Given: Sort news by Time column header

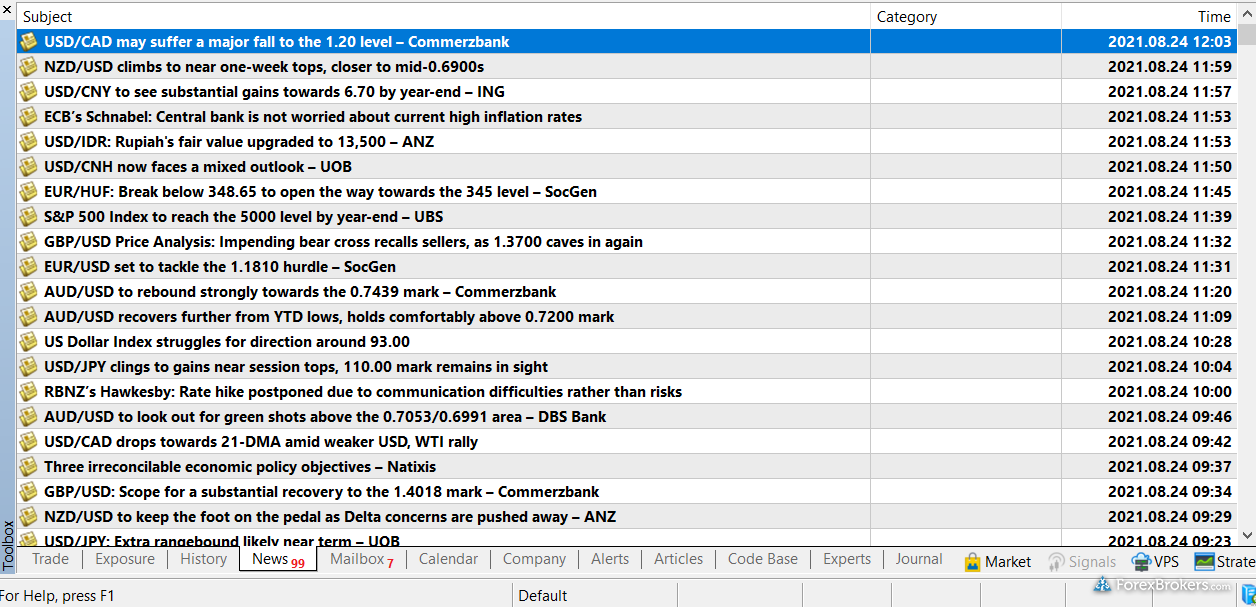Looking at the screenshot, I should tap(1149, 16).
